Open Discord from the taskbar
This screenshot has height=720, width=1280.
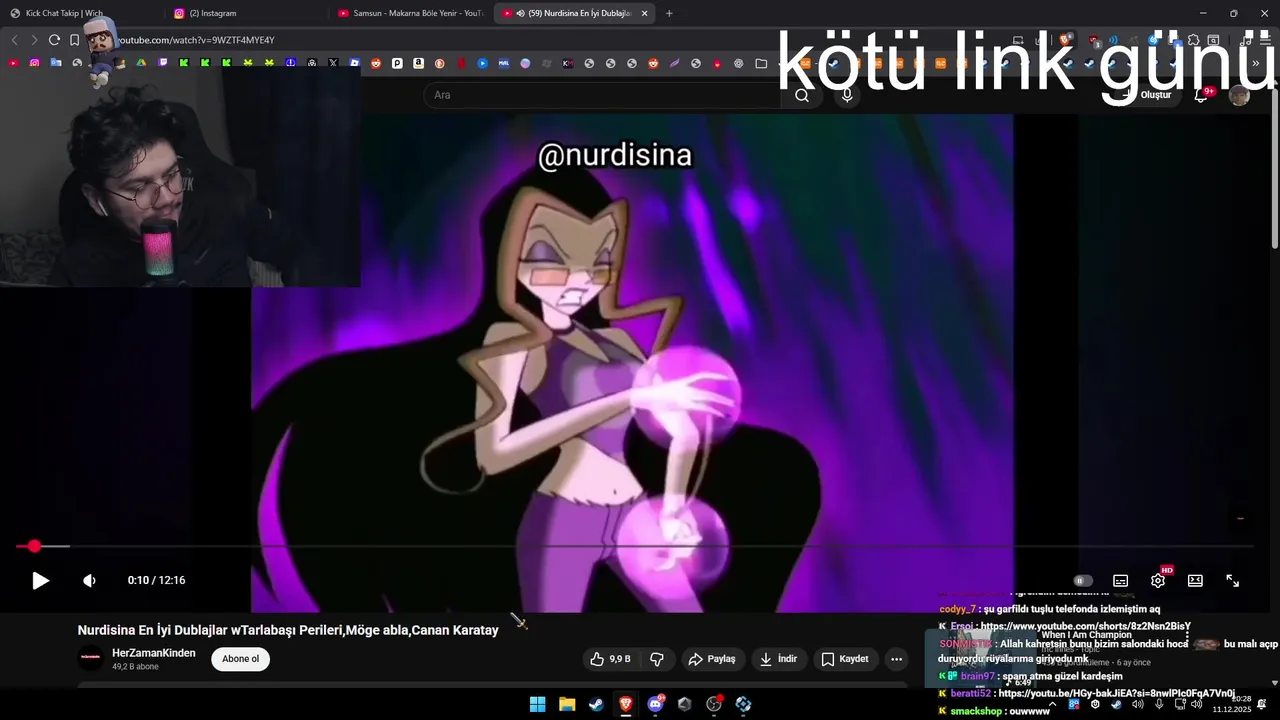tap(655, 704)
